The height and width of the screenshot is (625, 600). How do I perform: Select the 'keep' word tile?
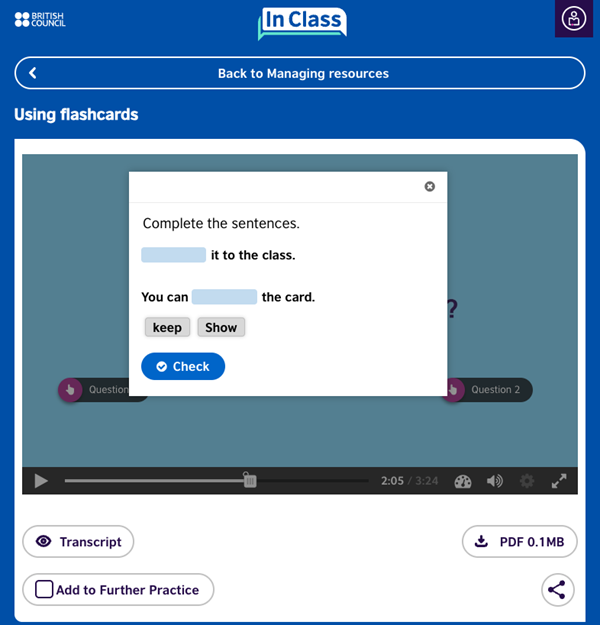pos(167,327)
